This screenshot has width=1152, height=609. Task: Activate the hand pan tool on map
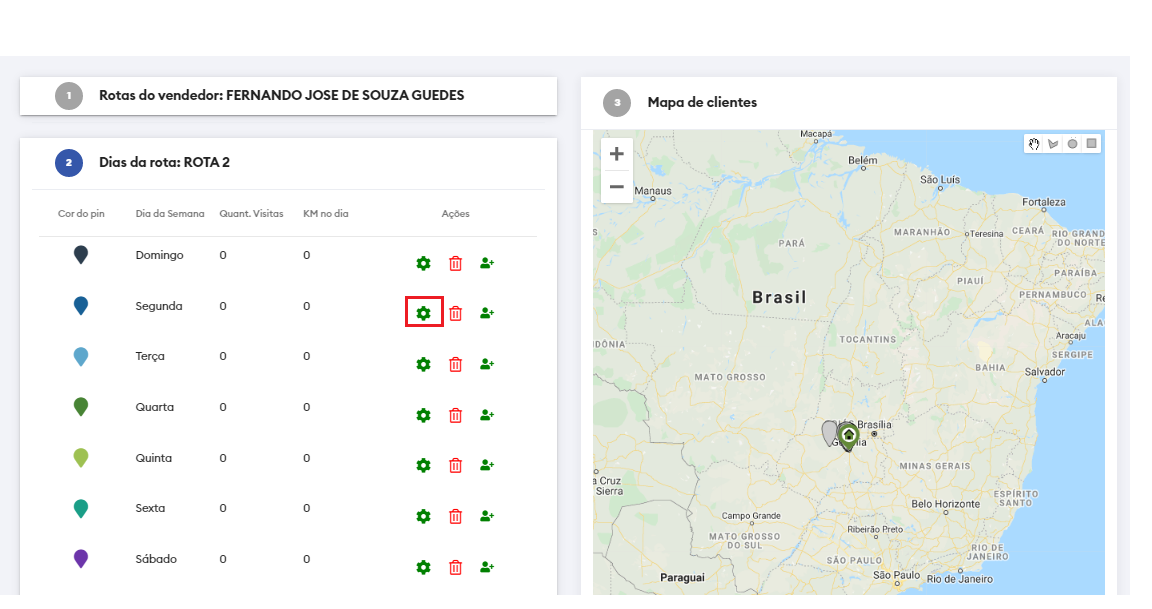coord(1034,144)
